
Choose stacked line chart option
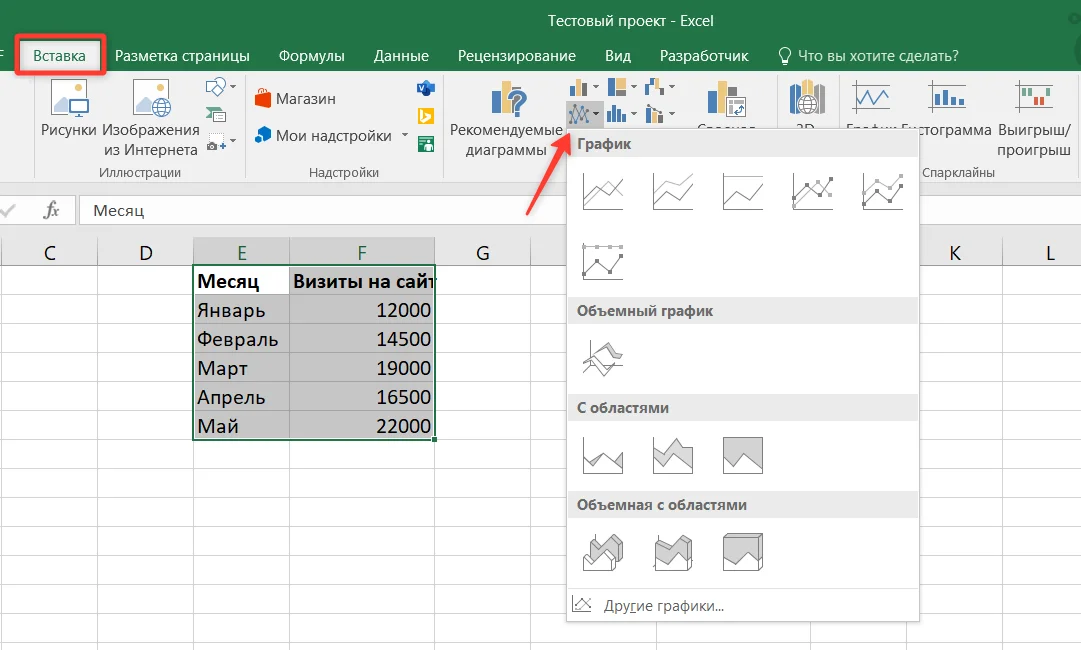coord(673,191)
